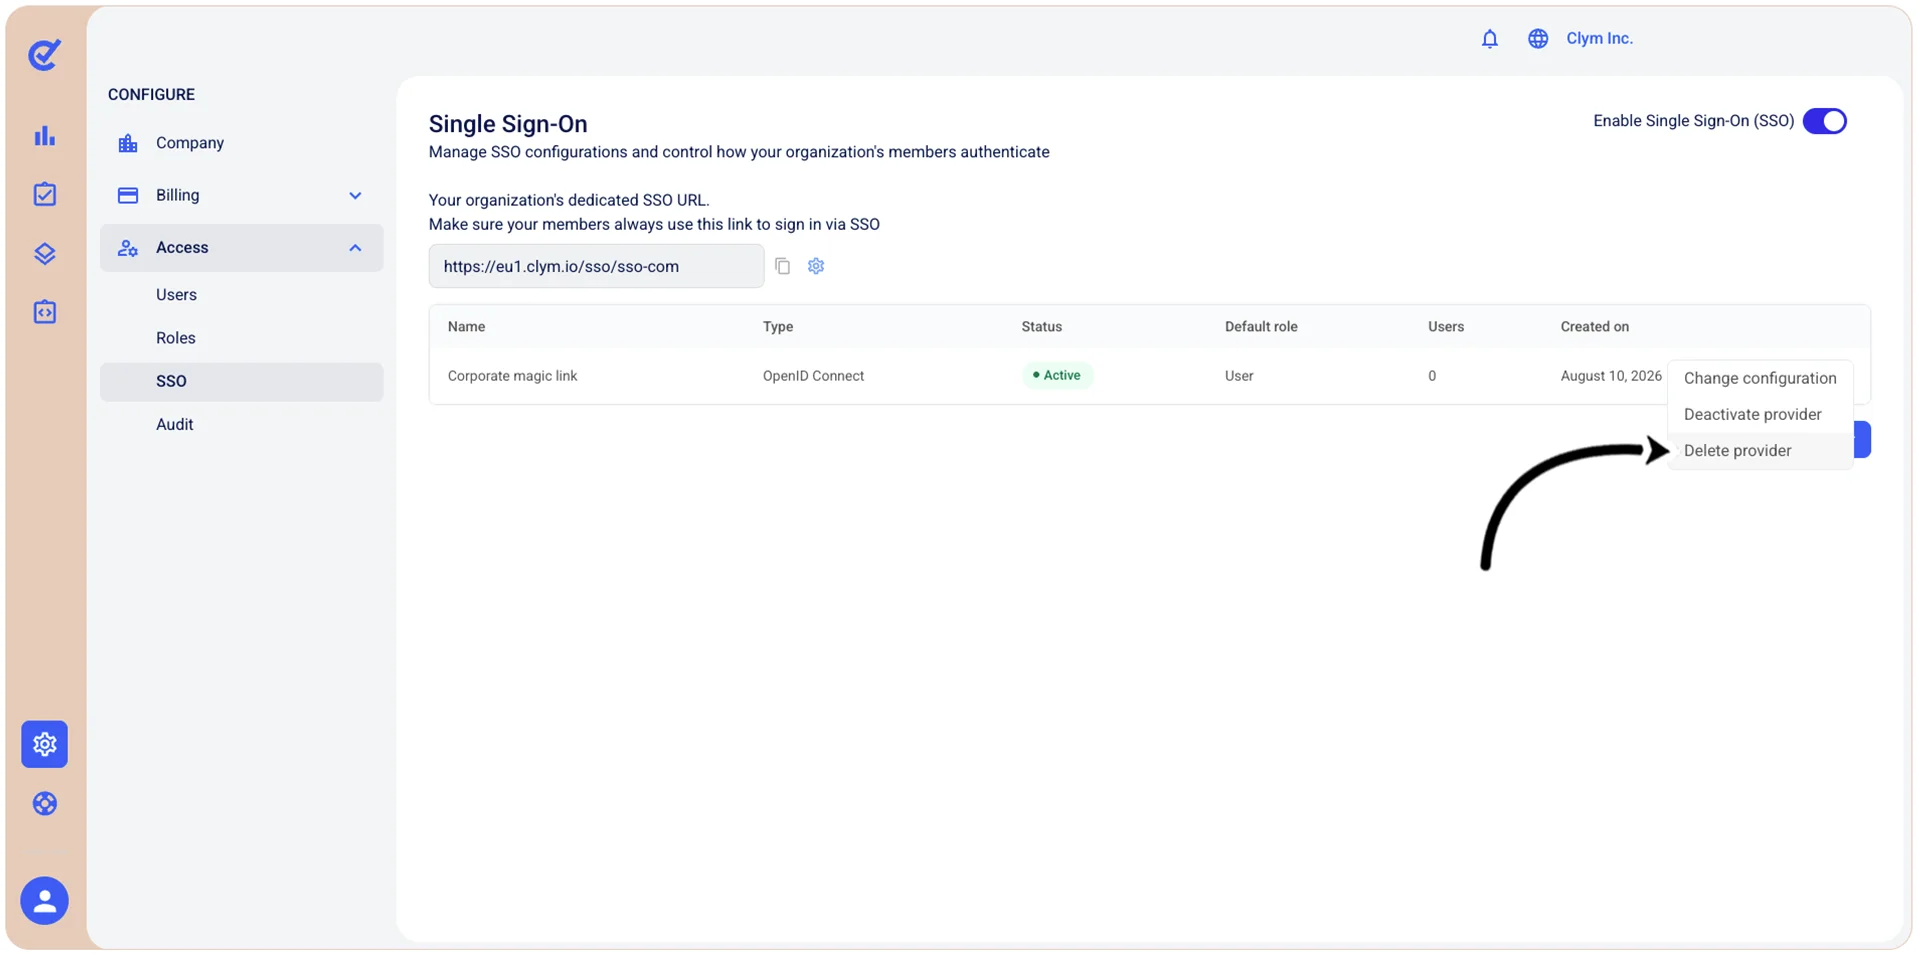This screenshot has width=1917, height=955.
Task: Open notifications bell
Action: tap(1489, 39)
